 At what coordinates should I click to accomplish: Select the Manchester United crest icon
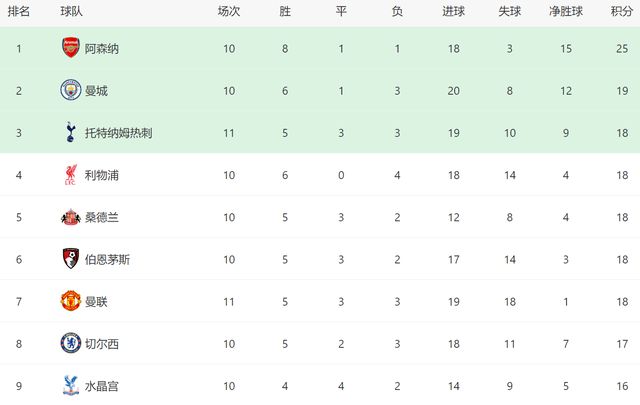coord(70,301)
